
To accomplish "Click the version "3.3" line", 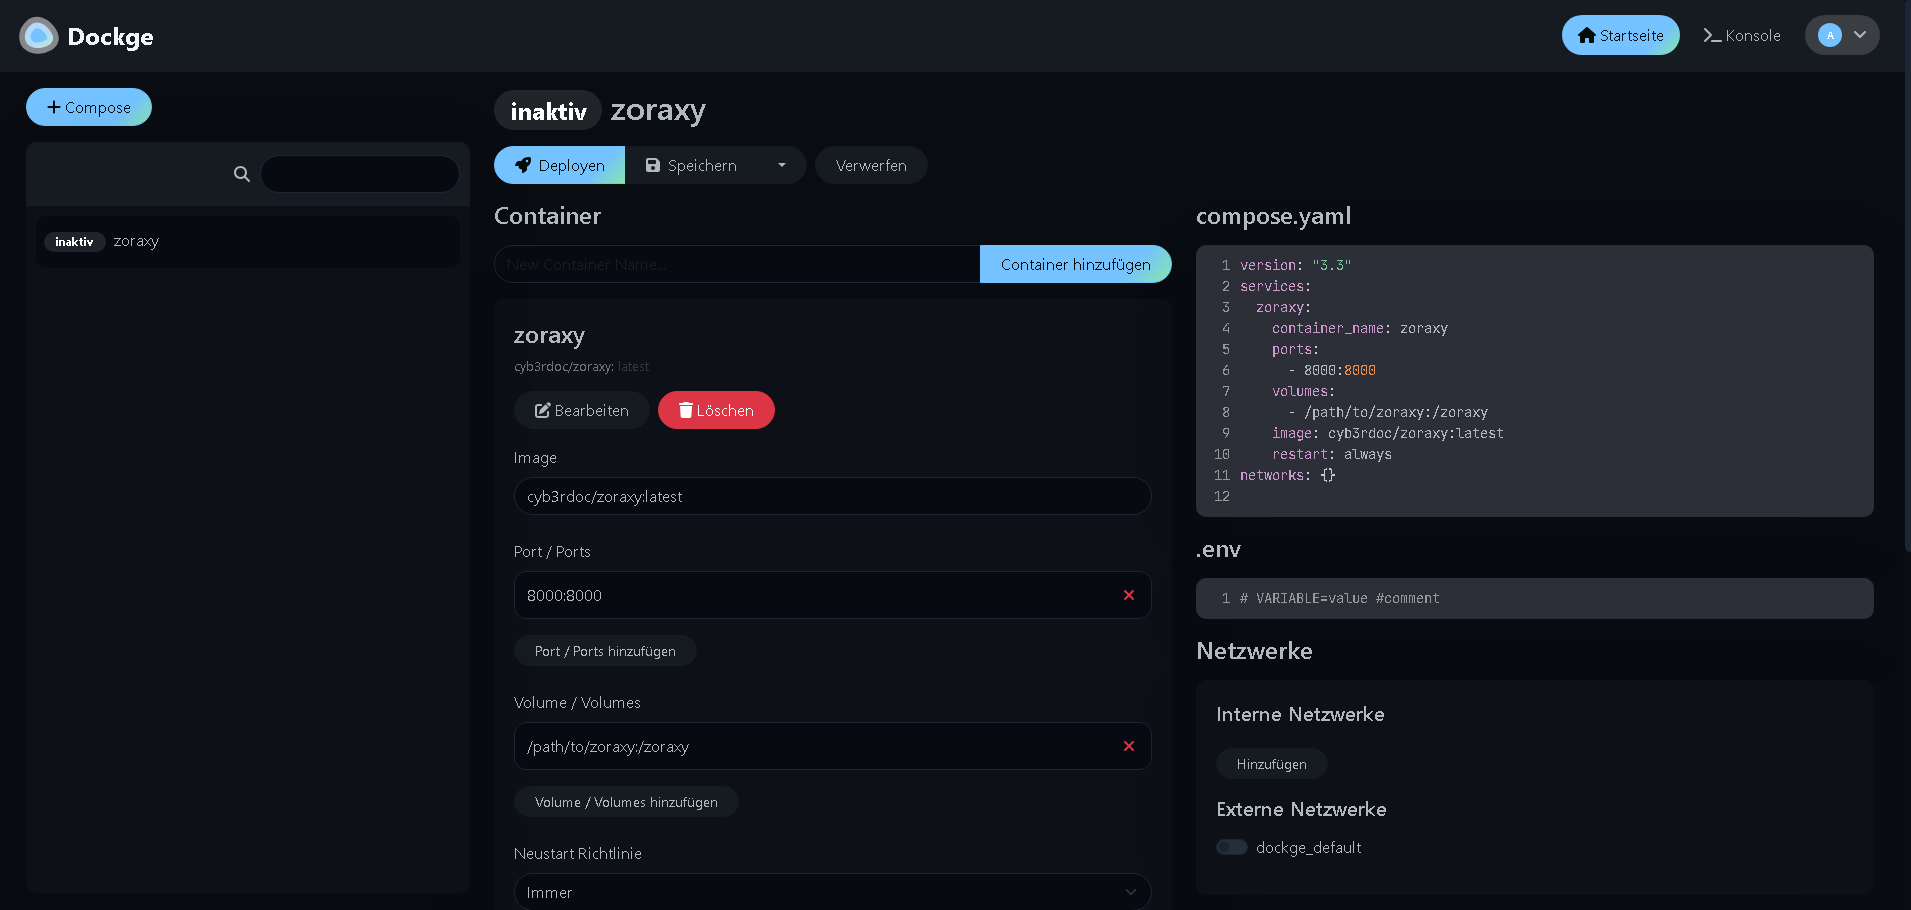I will coord(1295,265).
